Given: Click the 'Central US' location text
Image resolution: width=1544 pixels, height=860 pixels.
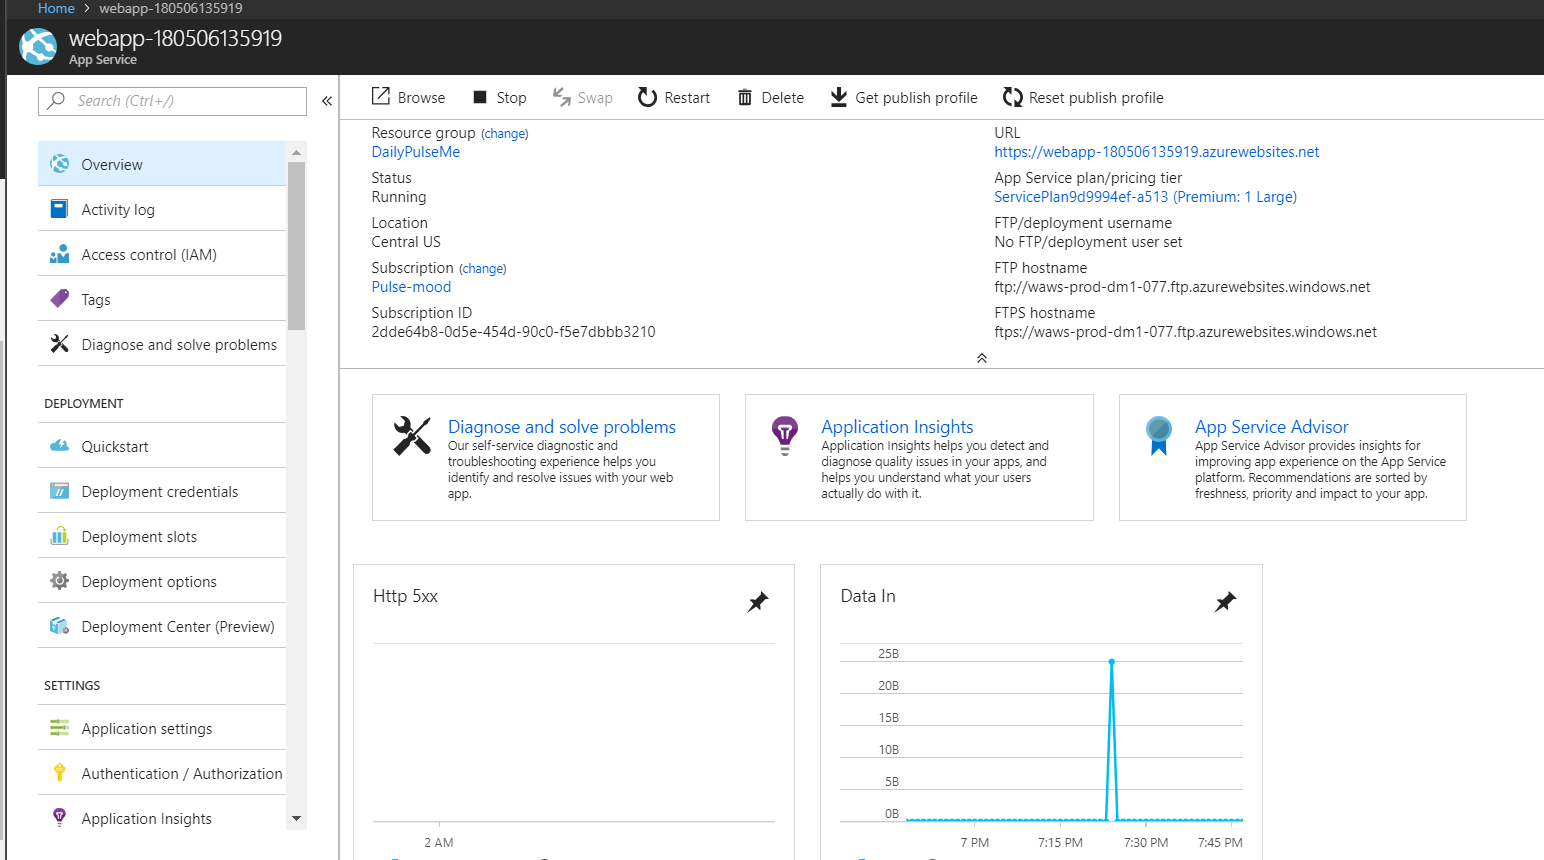Looking at the screenshot, I should [x=406, y=242].
